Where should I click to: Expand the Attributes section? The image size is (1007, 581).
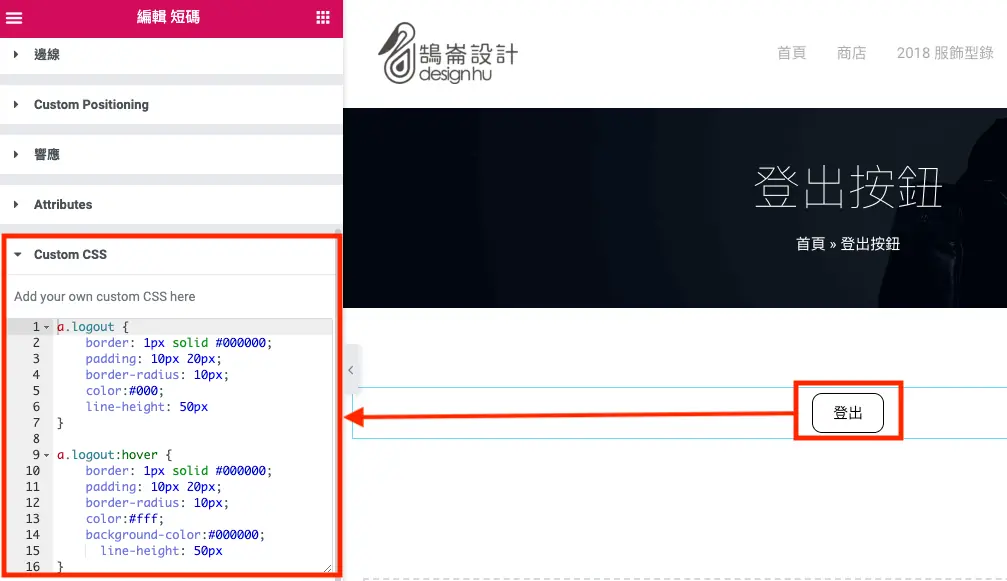coord(171,205)
